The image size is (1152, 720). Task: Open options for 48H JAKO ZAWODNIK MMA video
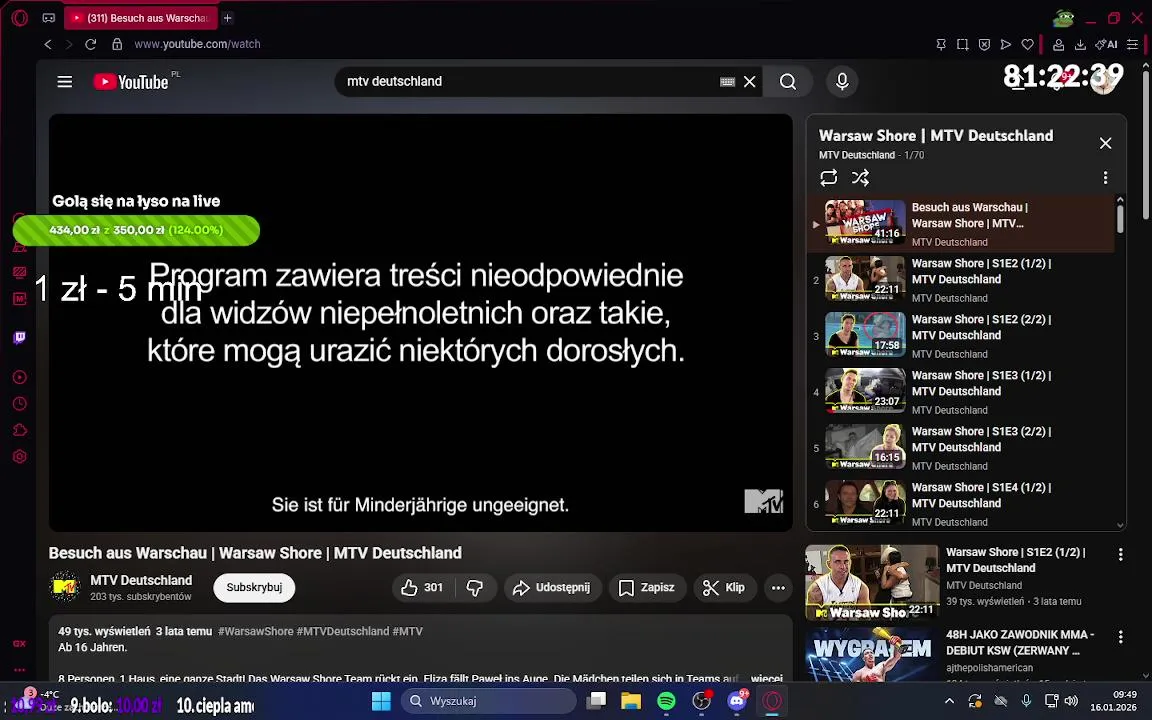point(1120,637)
